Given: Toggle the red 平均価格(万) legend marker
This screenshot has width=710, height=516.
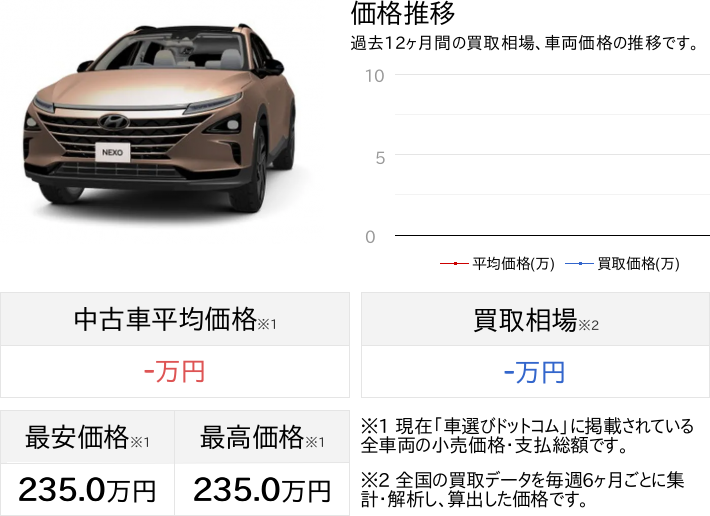Looking at the screenshot, I should click(455, 263).
